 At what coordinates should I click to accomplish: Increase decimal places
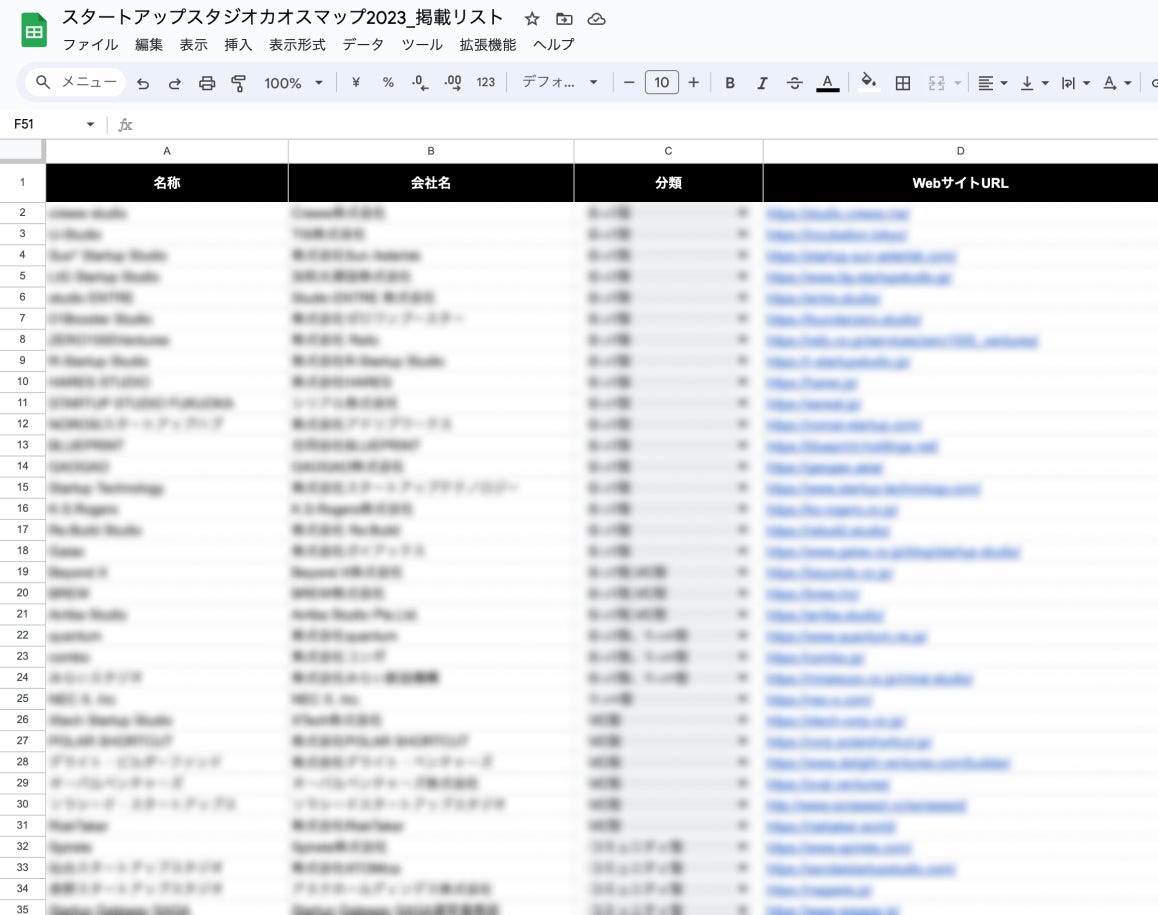pyautogui.click(x=453, y=83)
